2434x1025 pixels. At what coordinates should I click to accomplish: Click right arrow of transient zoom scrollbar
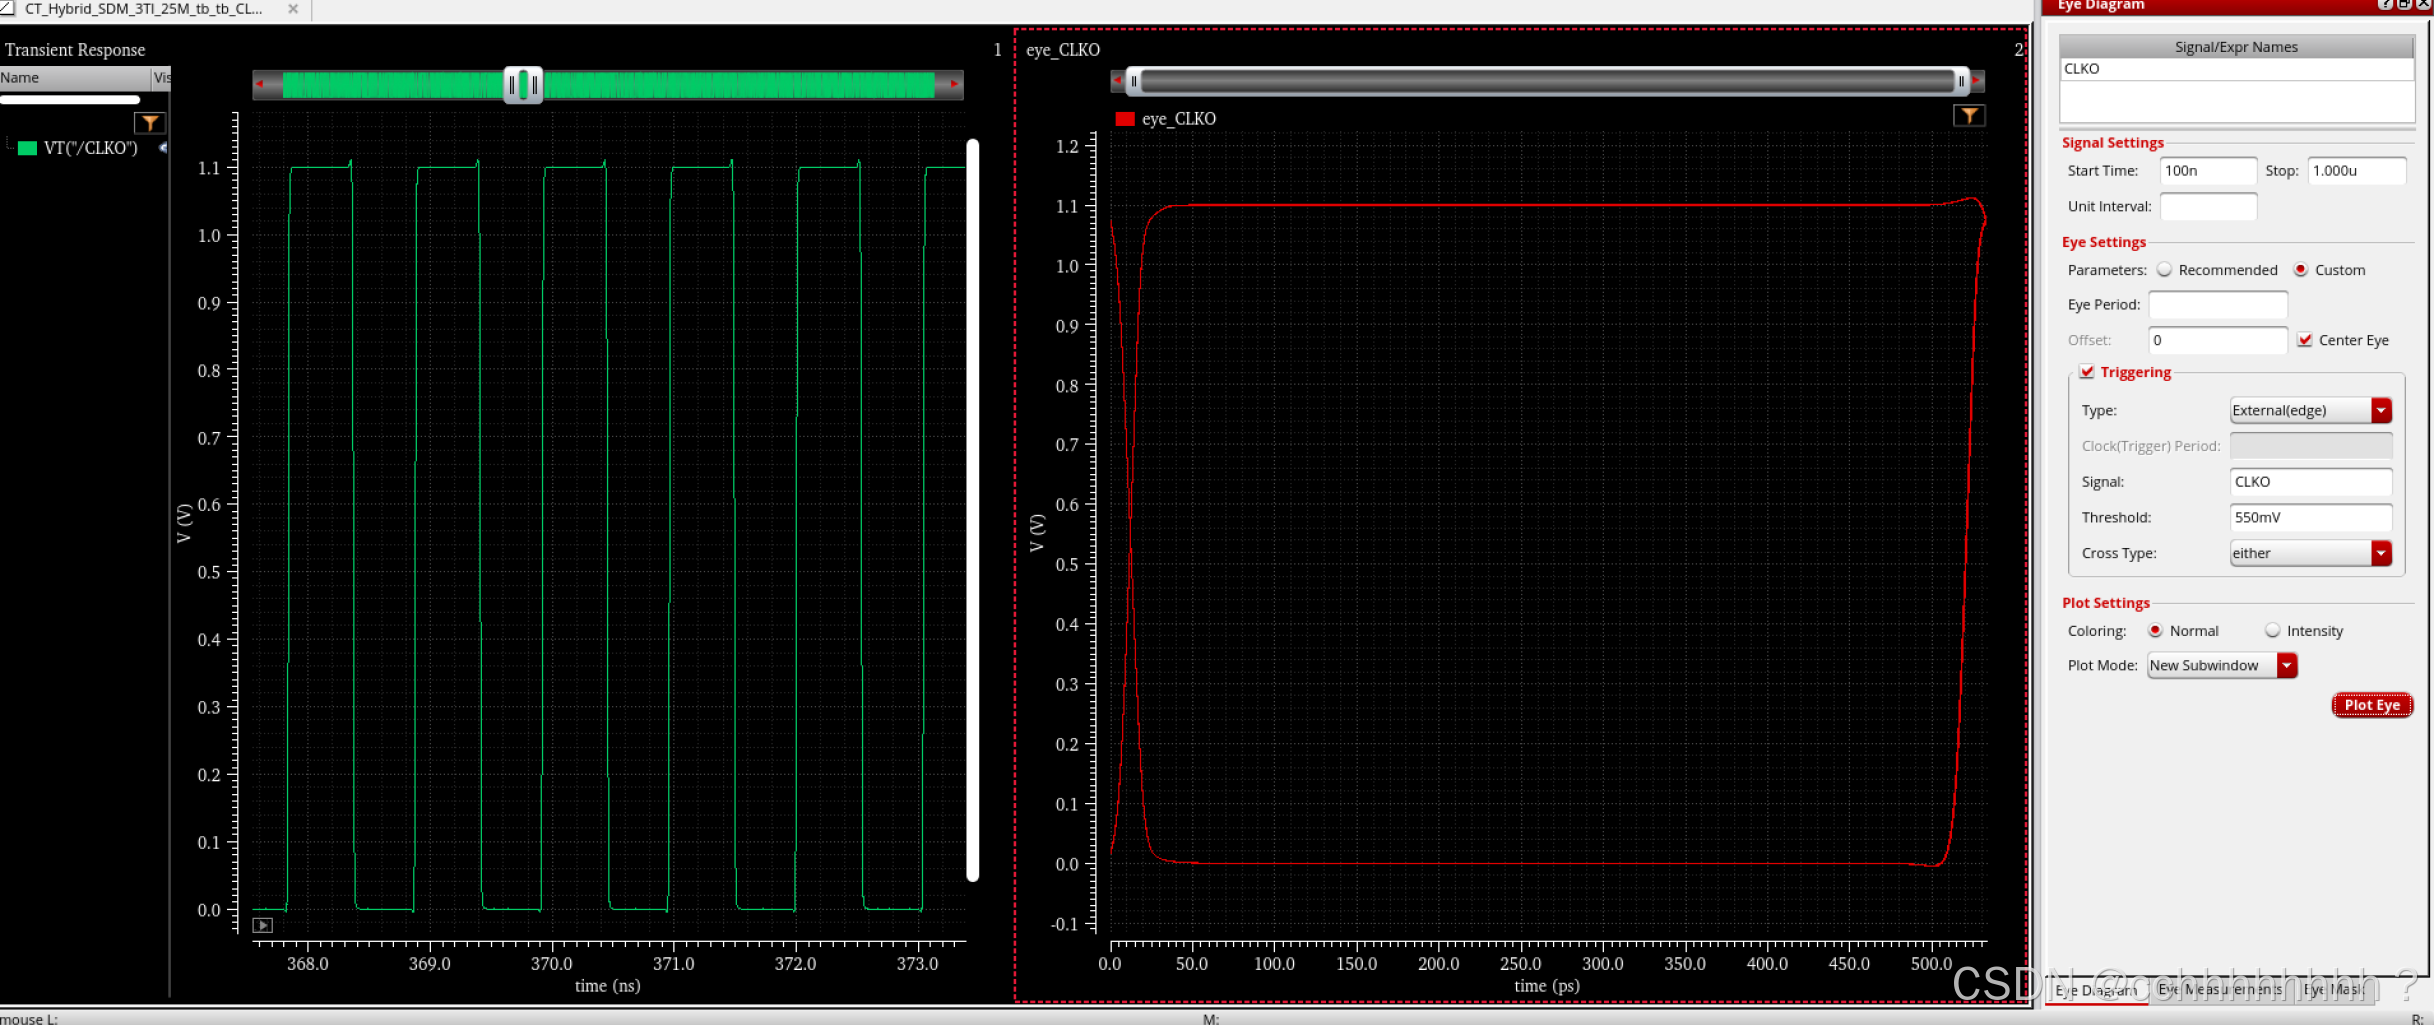[x=955, y=85]
